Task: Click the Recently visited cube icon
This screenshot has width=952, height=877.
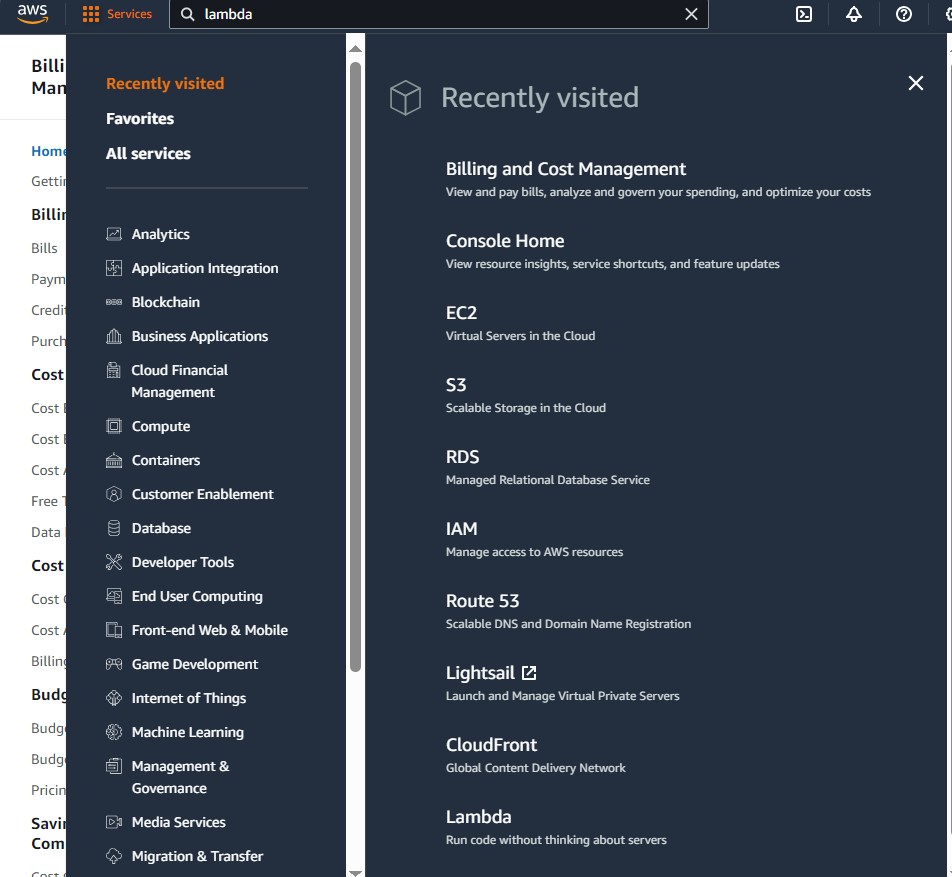Action: point(405,97)
